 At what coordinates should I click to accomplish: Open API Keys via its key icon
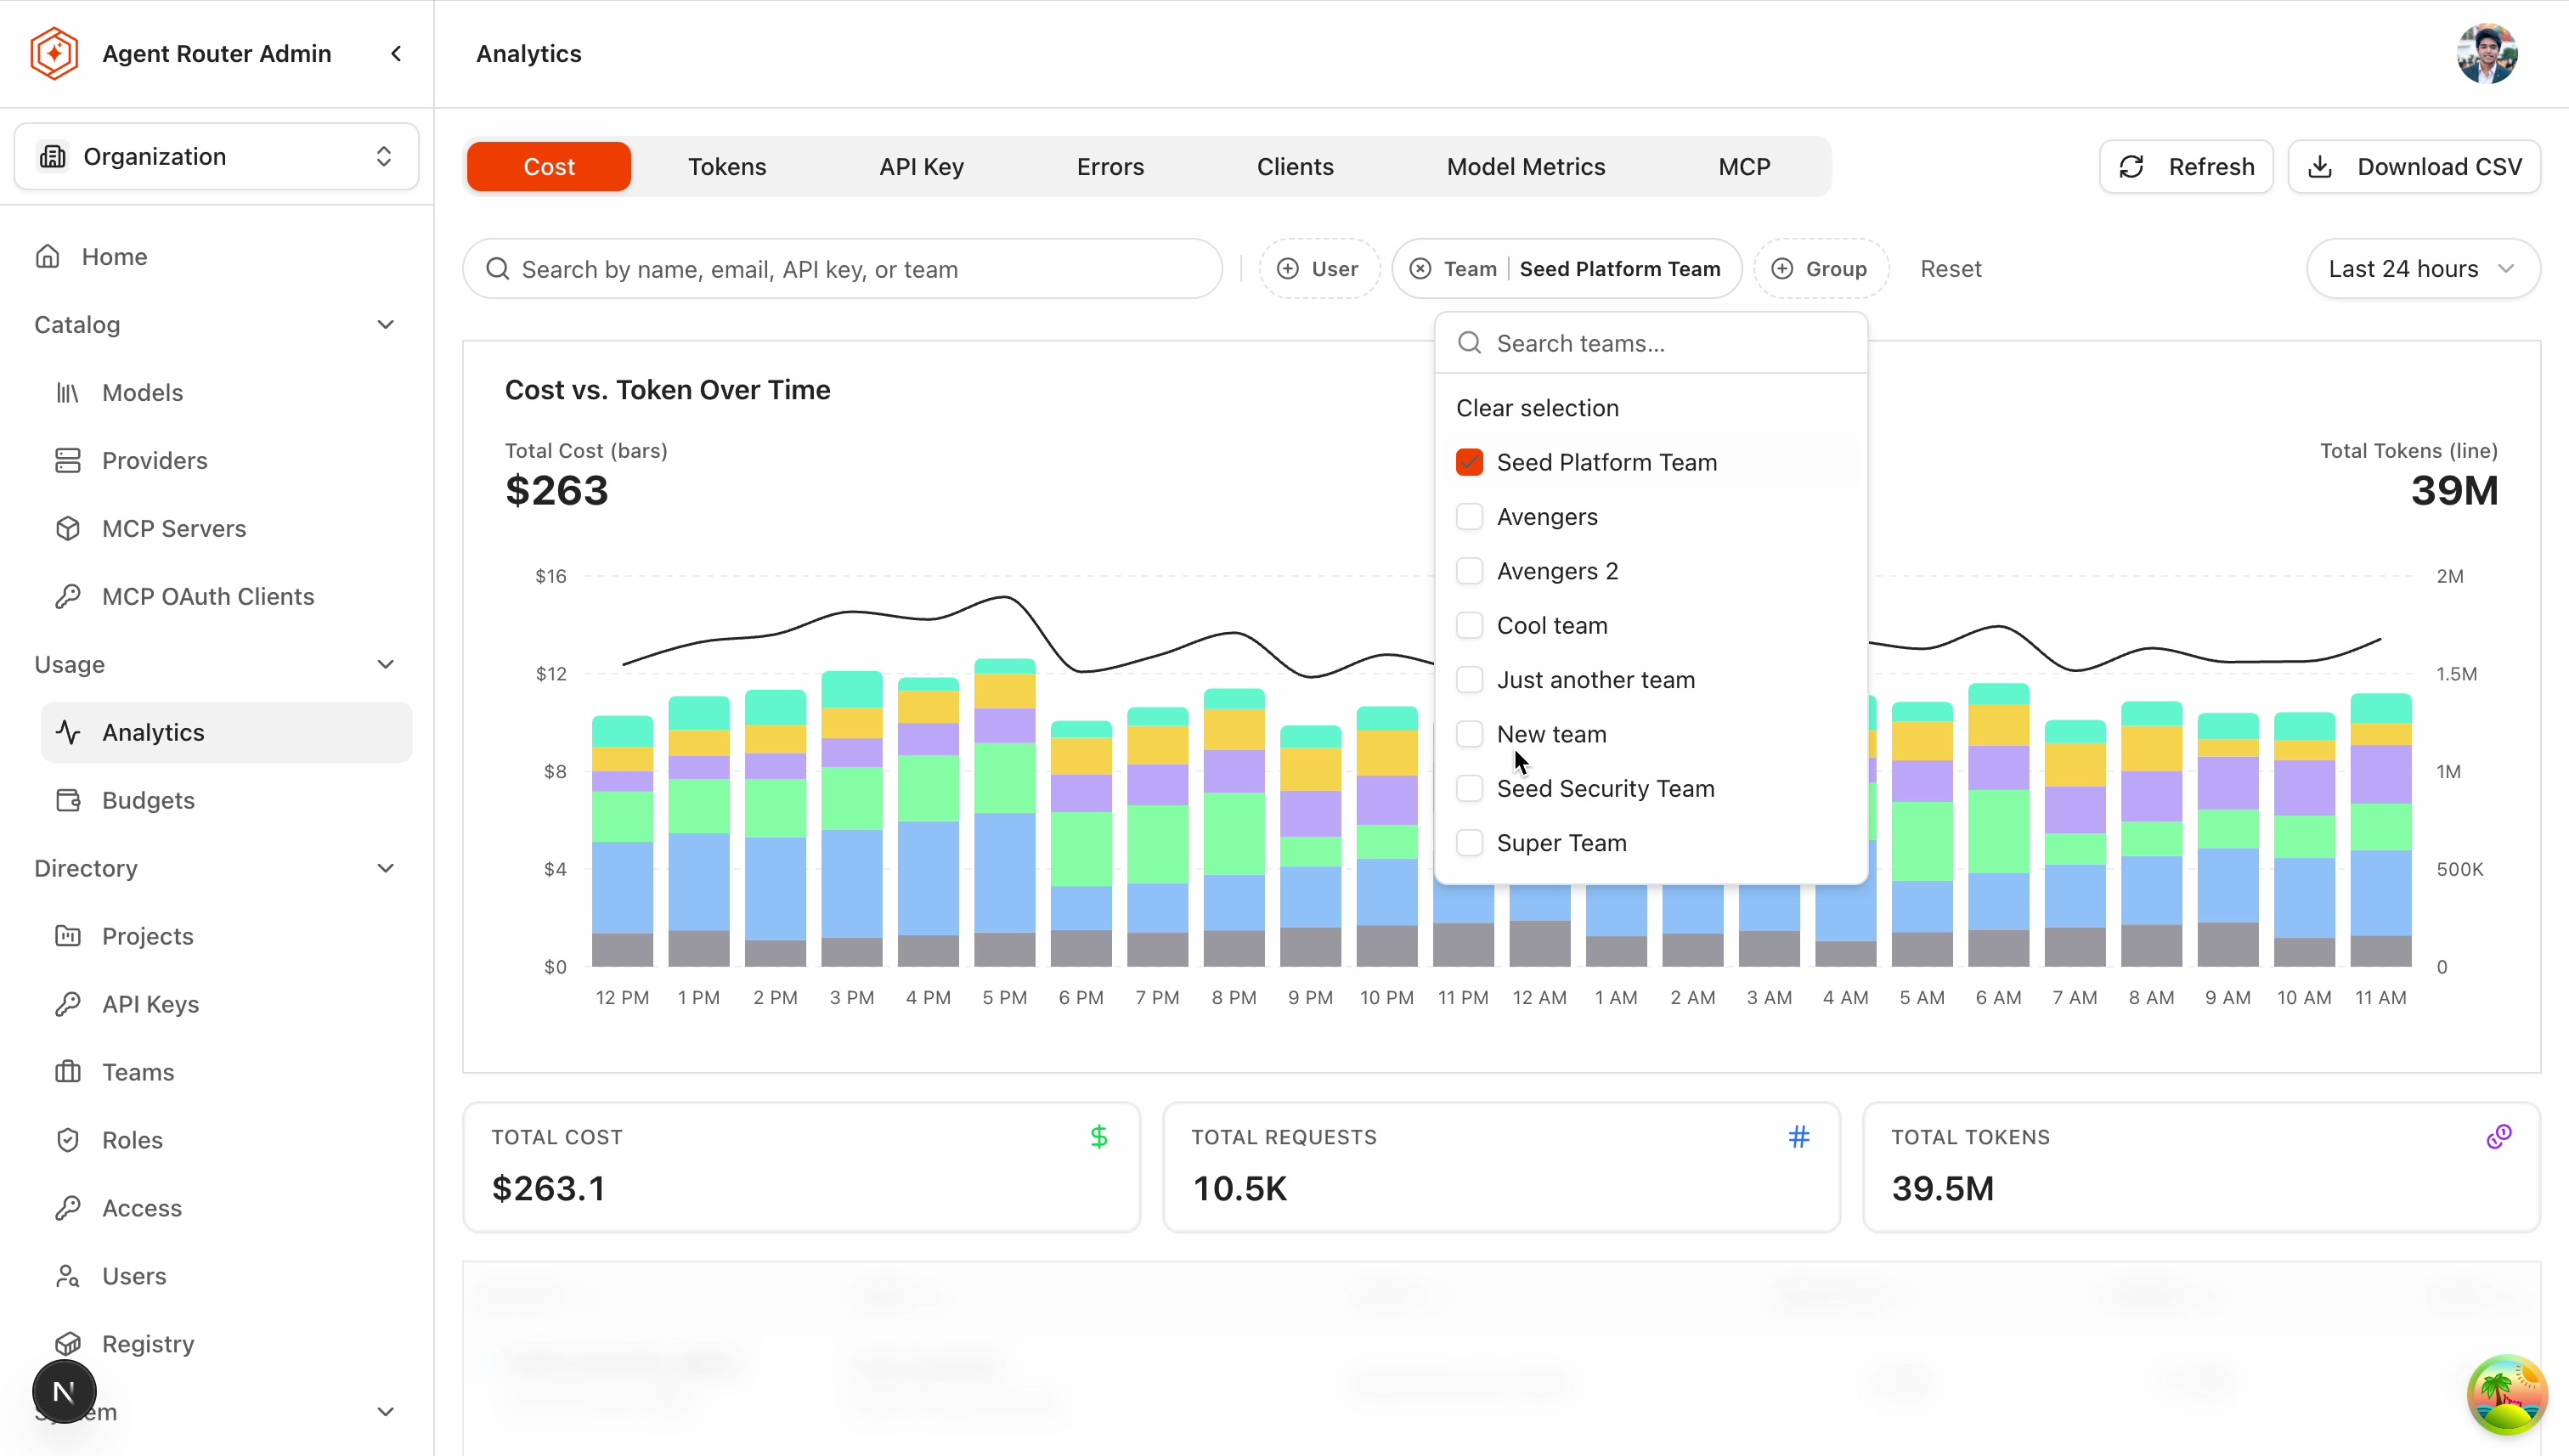(68, 1005)
